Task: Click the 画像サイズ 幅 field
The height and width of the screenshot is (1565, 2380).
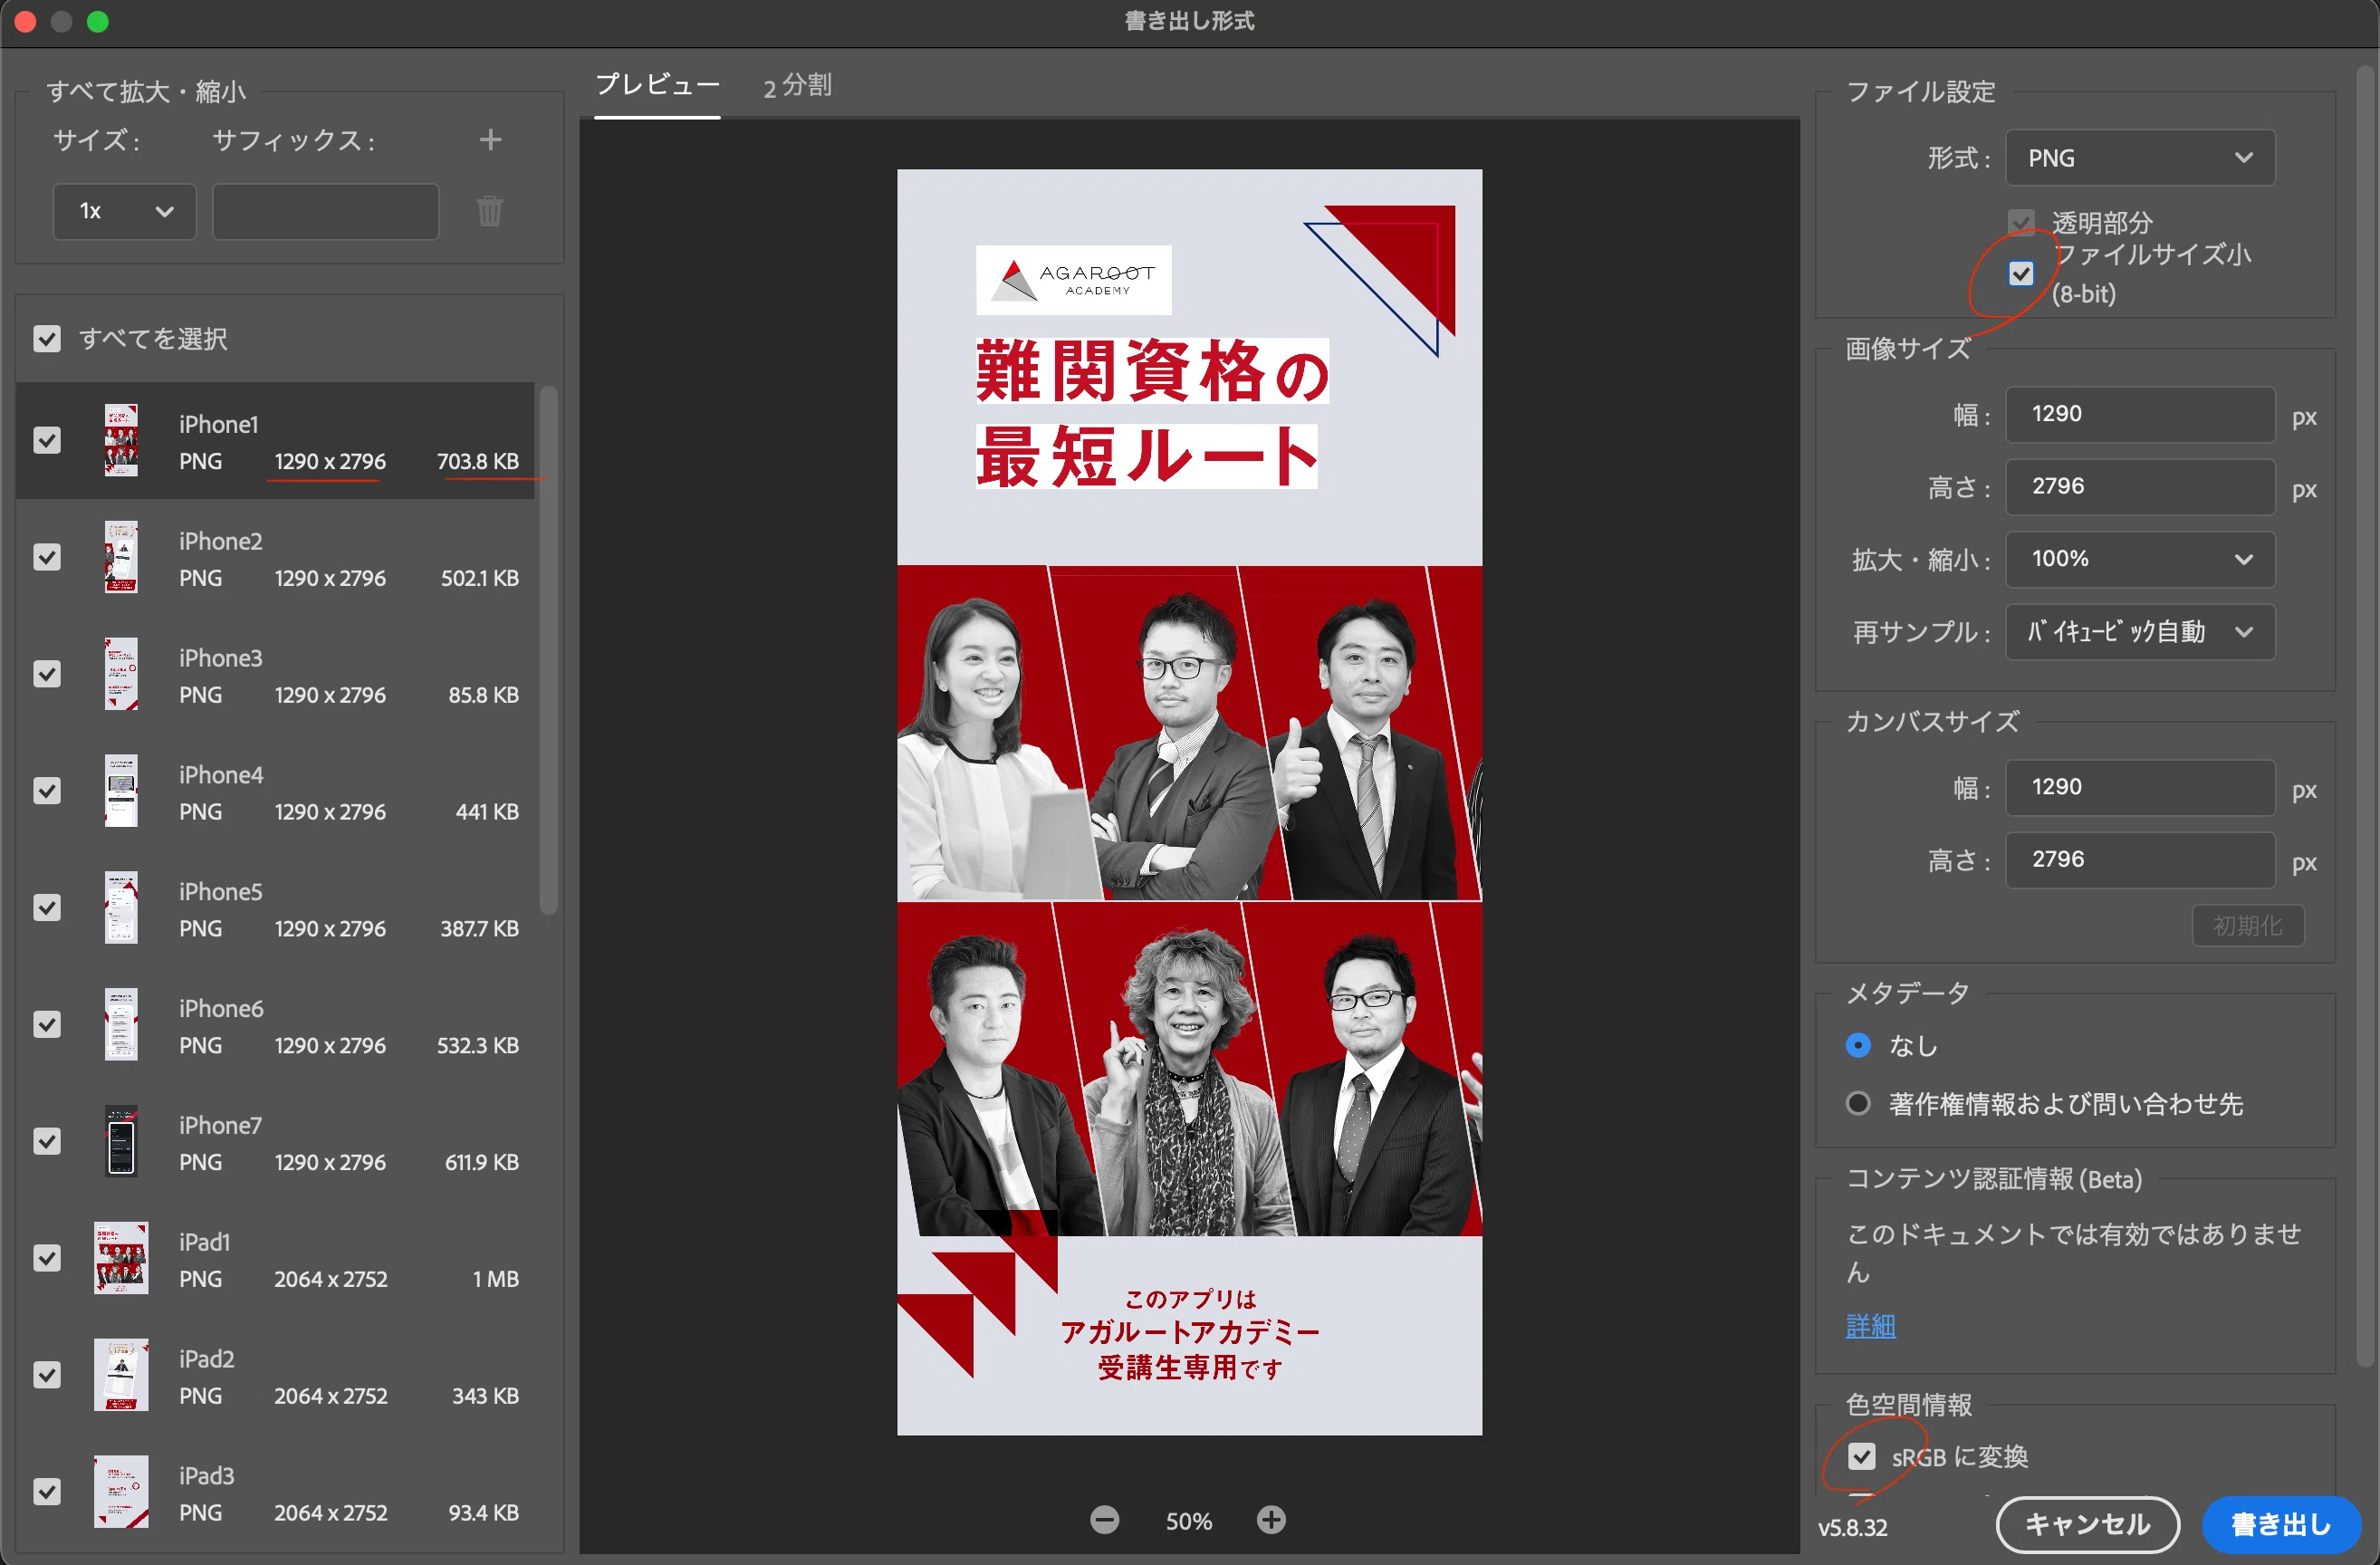Action: [x=2140, y=414]
